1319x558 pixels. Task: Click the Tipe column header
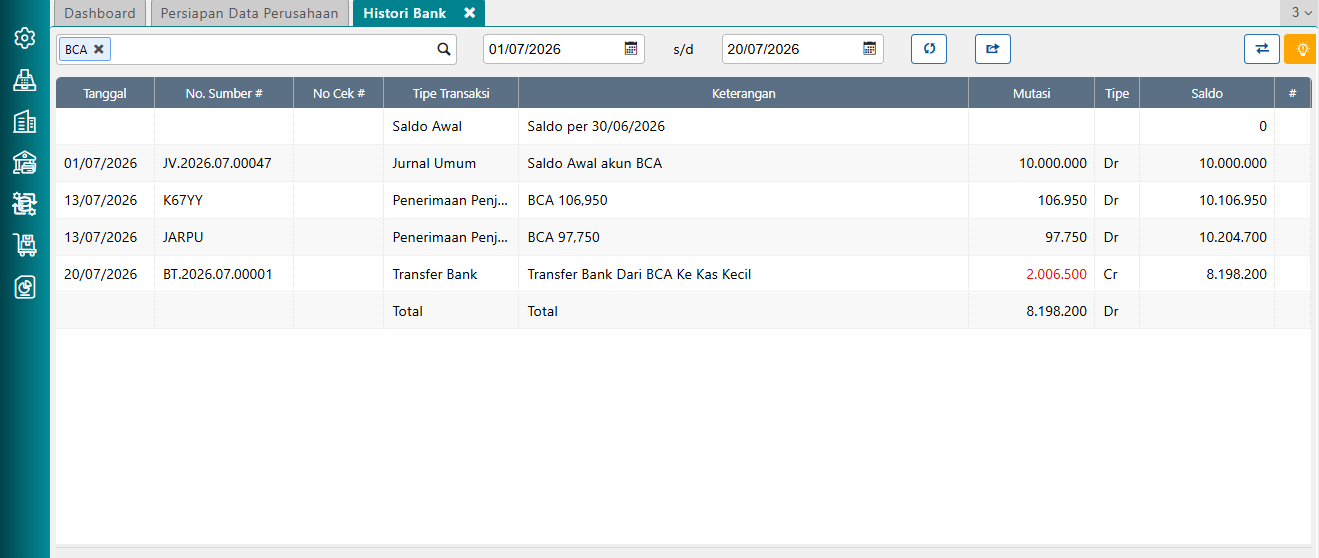(x=1117, y=93)
